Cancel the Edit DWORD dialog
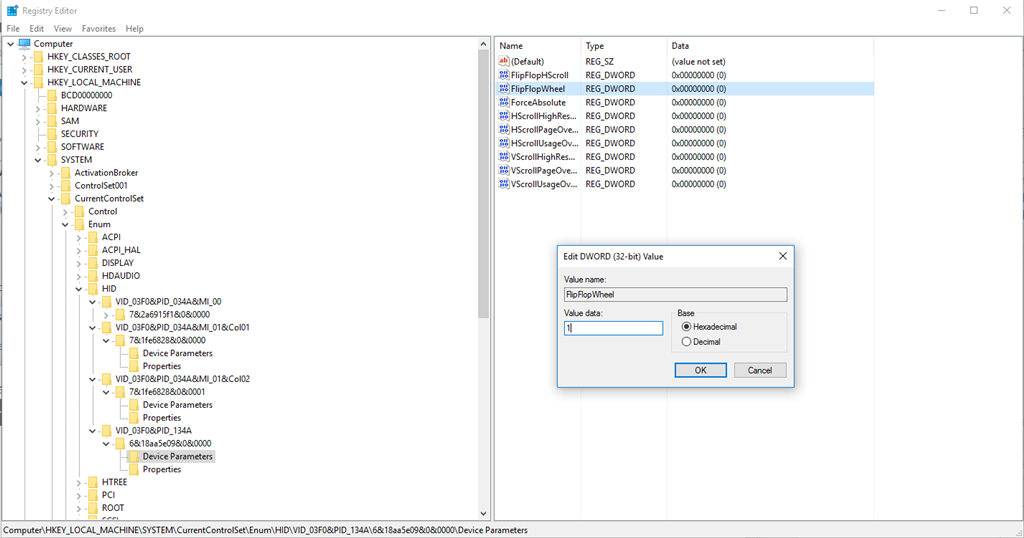The width and height of the screenshot is (1024, 538). point(760,370)
